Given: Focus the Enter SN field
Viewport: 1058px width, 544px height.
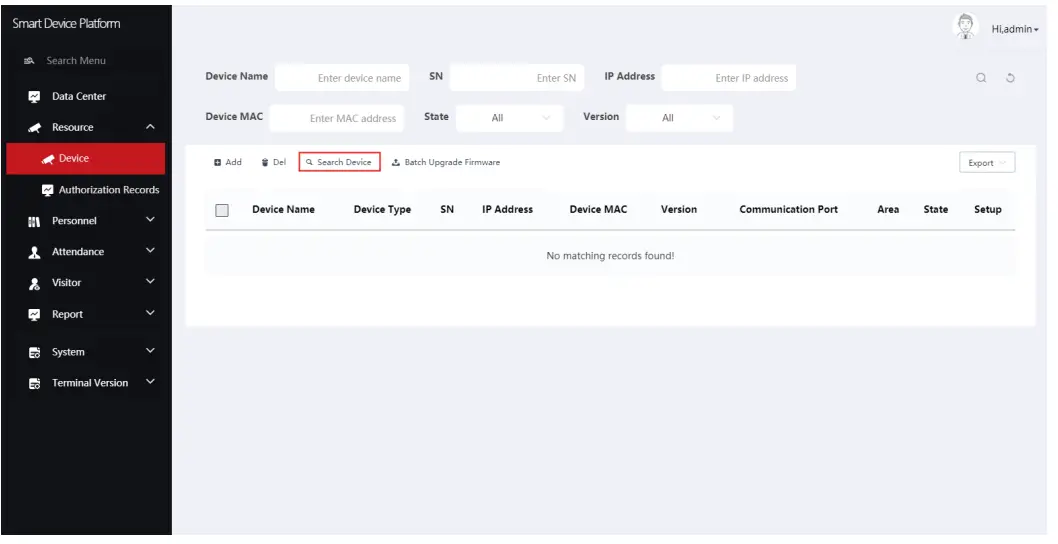Looking at the screenshot, I should 517,78.
